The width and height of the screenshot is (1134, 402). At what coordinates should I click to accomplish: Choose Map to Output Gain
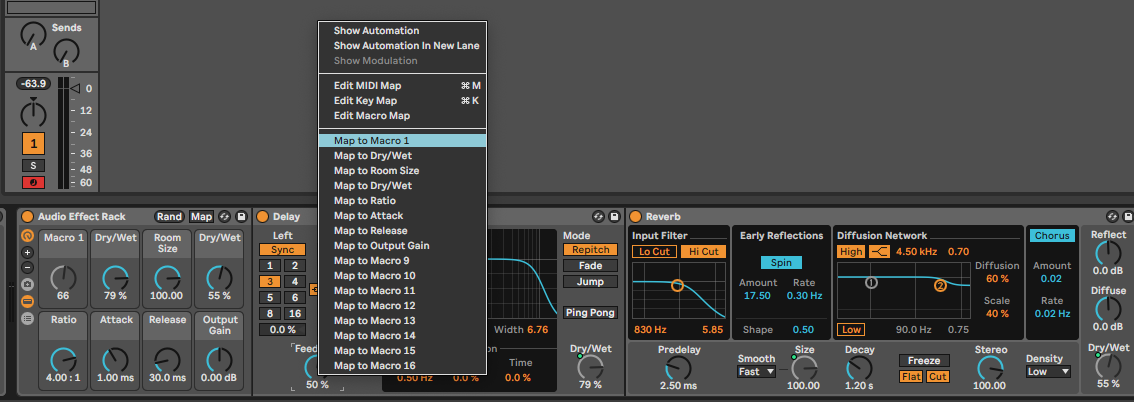tap(403, 246)
